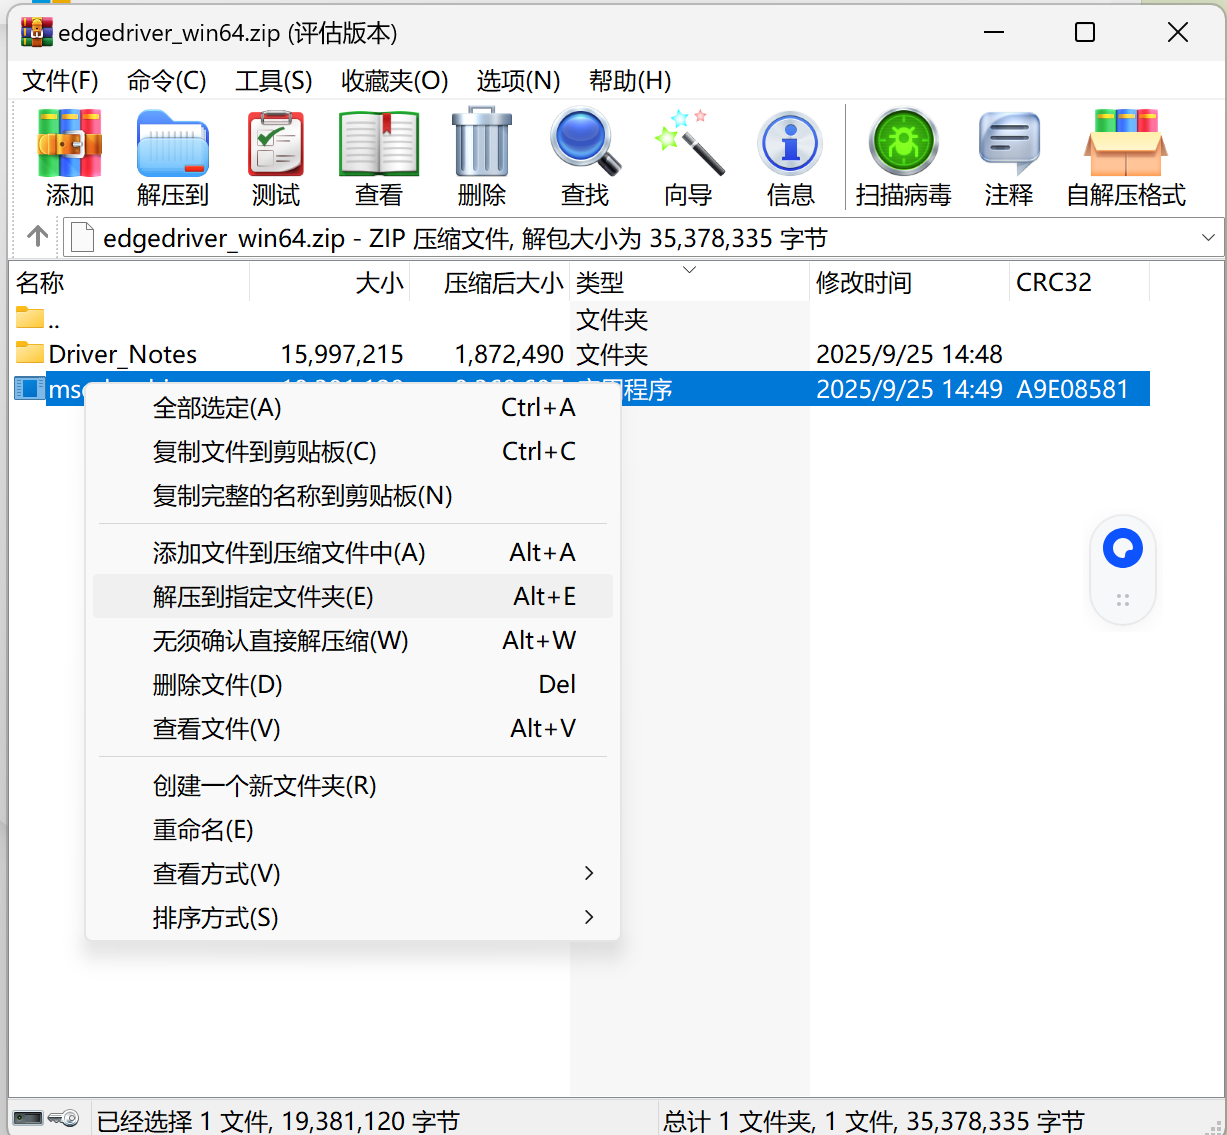Click the parent folder '..' icon
Screen dimensions: 1227x1135
(x=30, y=319)
